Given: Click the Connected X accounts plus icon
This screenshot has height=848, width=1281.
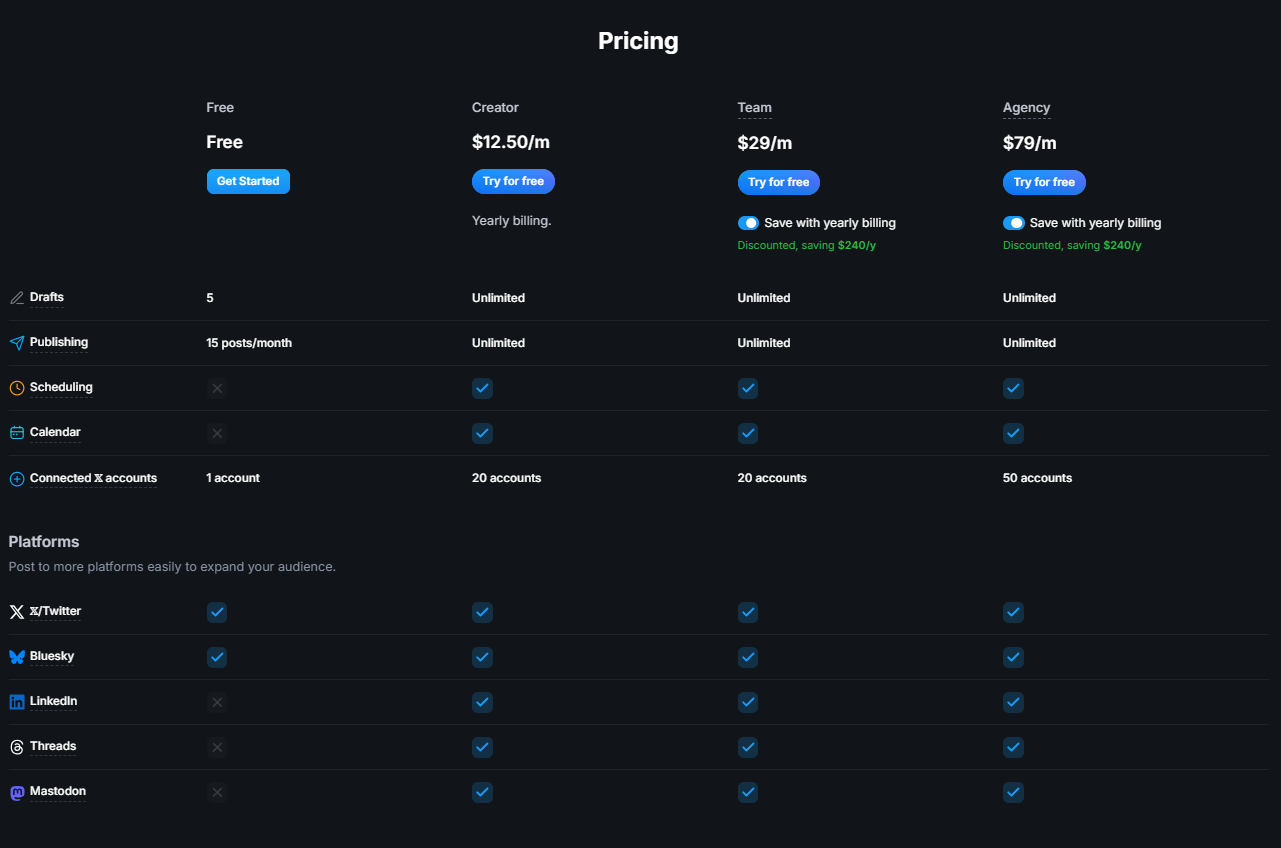Looking at the screenshot, I should pyautogui.click(x=17, y=479).
